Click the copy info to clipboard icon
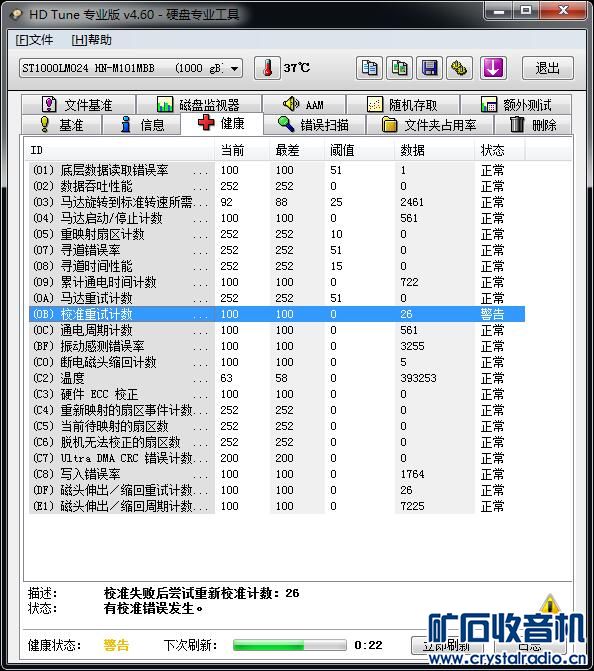Image resolution: width=594 pixels, height=671 pixels. 369,68
